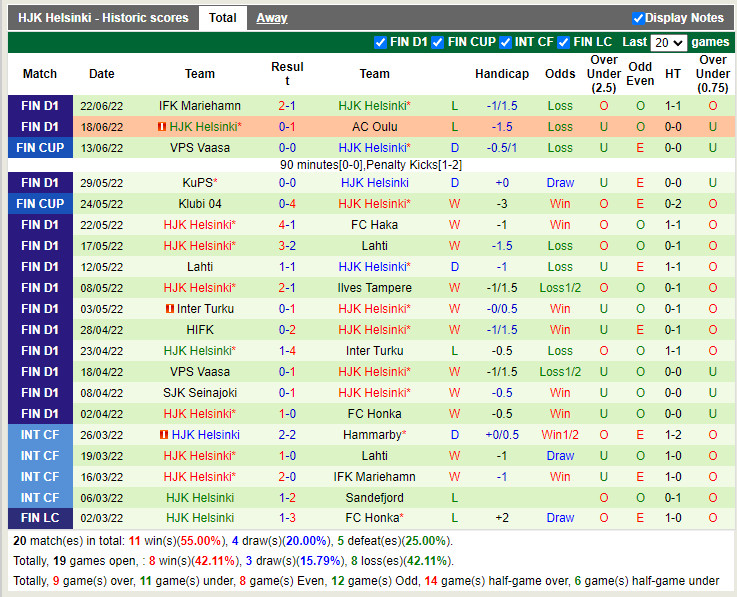Click the Odd Even column header
737x597 pixels.
(x=640, y=74)
